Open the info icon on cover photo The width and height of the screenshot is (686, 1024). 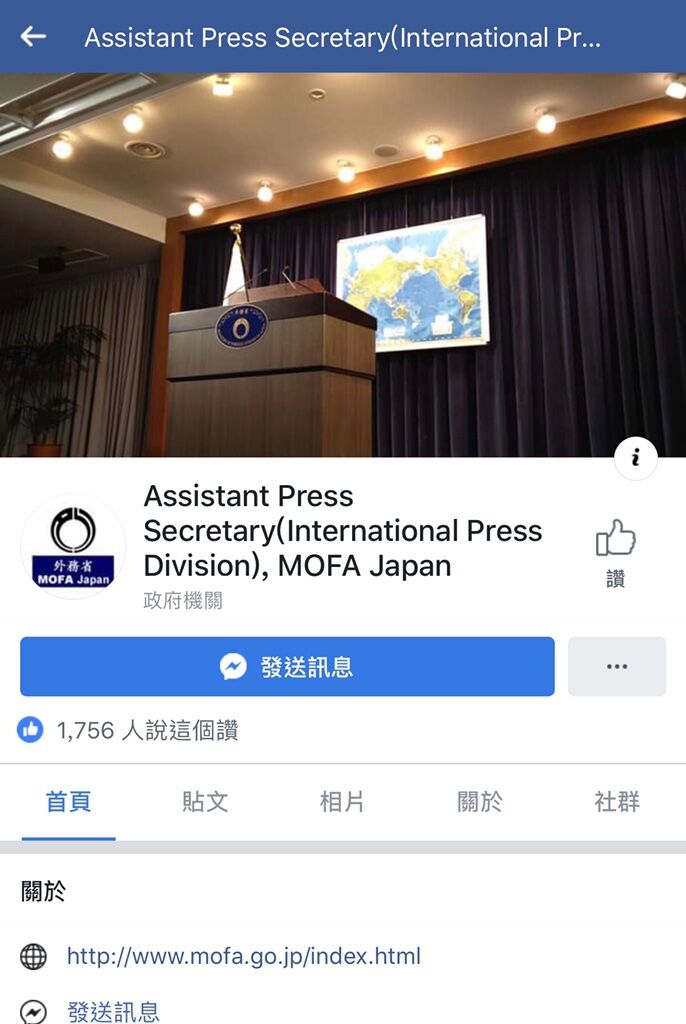pyautogui.click(x=636, y=458)
